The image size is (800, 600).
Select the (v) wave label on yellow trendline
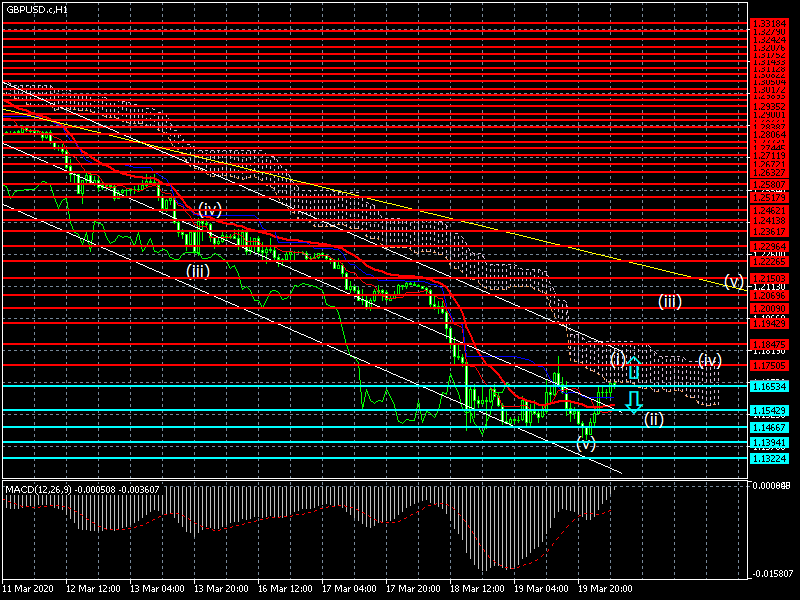pyautogui.click(x=734, y=281)
